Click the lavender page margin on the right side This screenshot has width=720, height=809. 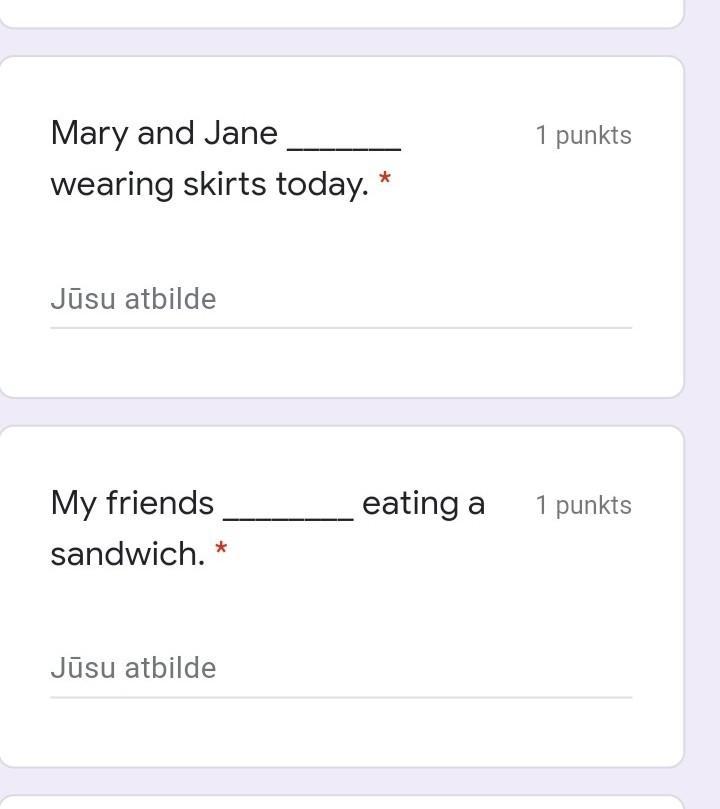tap(702, 404)
